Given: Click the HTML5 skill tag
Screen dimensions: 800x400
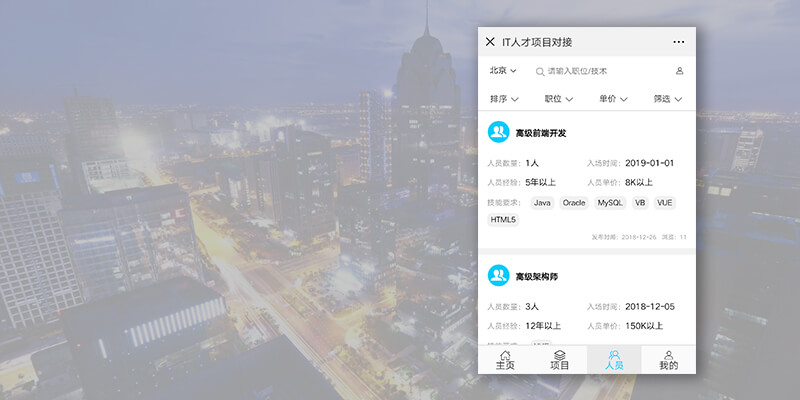Looking at the screenshot, I should pos(503,220).
